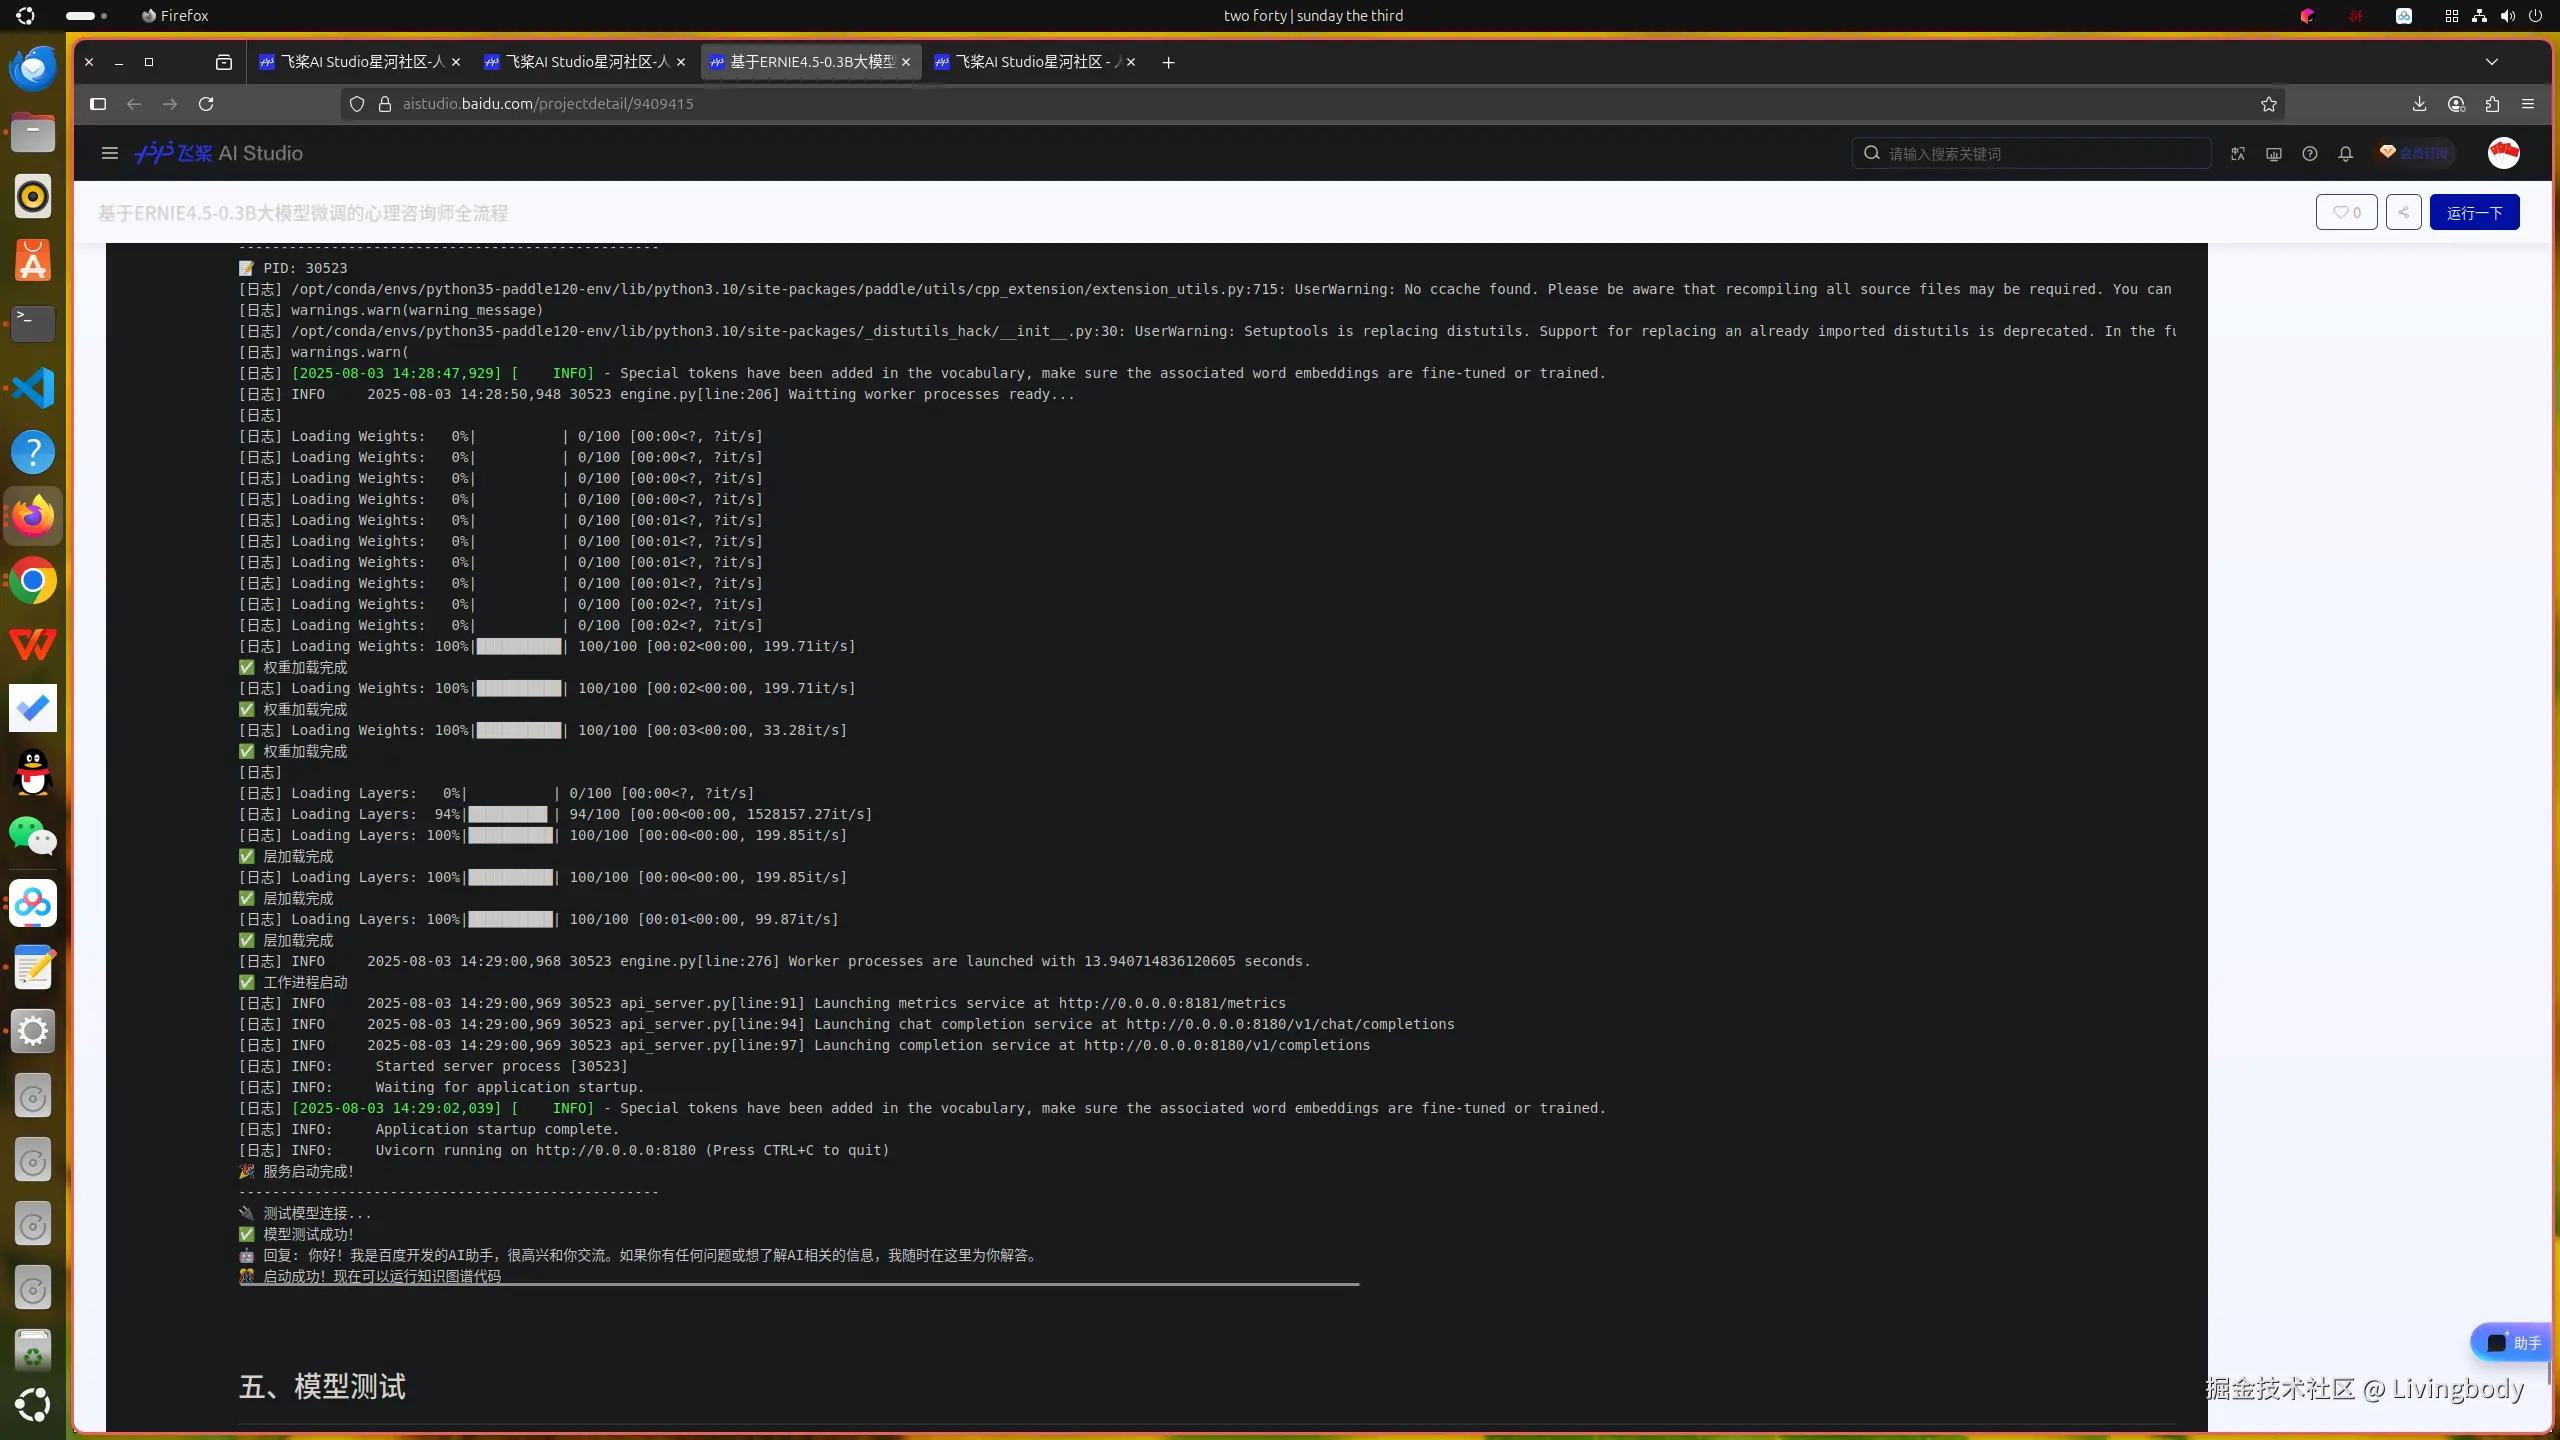Toggle the Firefox sidebar button
2560x1440 pixels.
click(98, 104)
